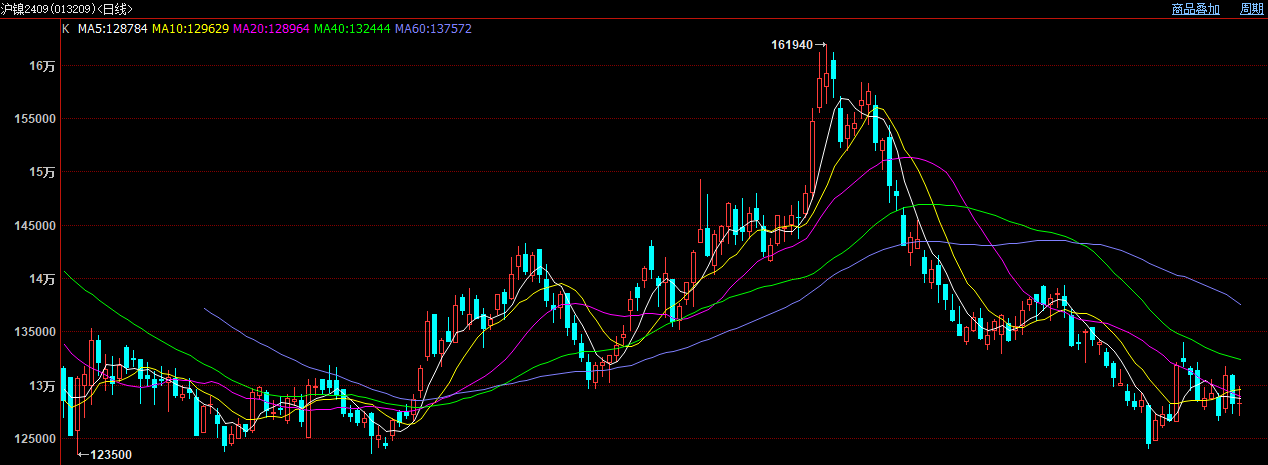Click the 135000 price axis label

point(36,332)
